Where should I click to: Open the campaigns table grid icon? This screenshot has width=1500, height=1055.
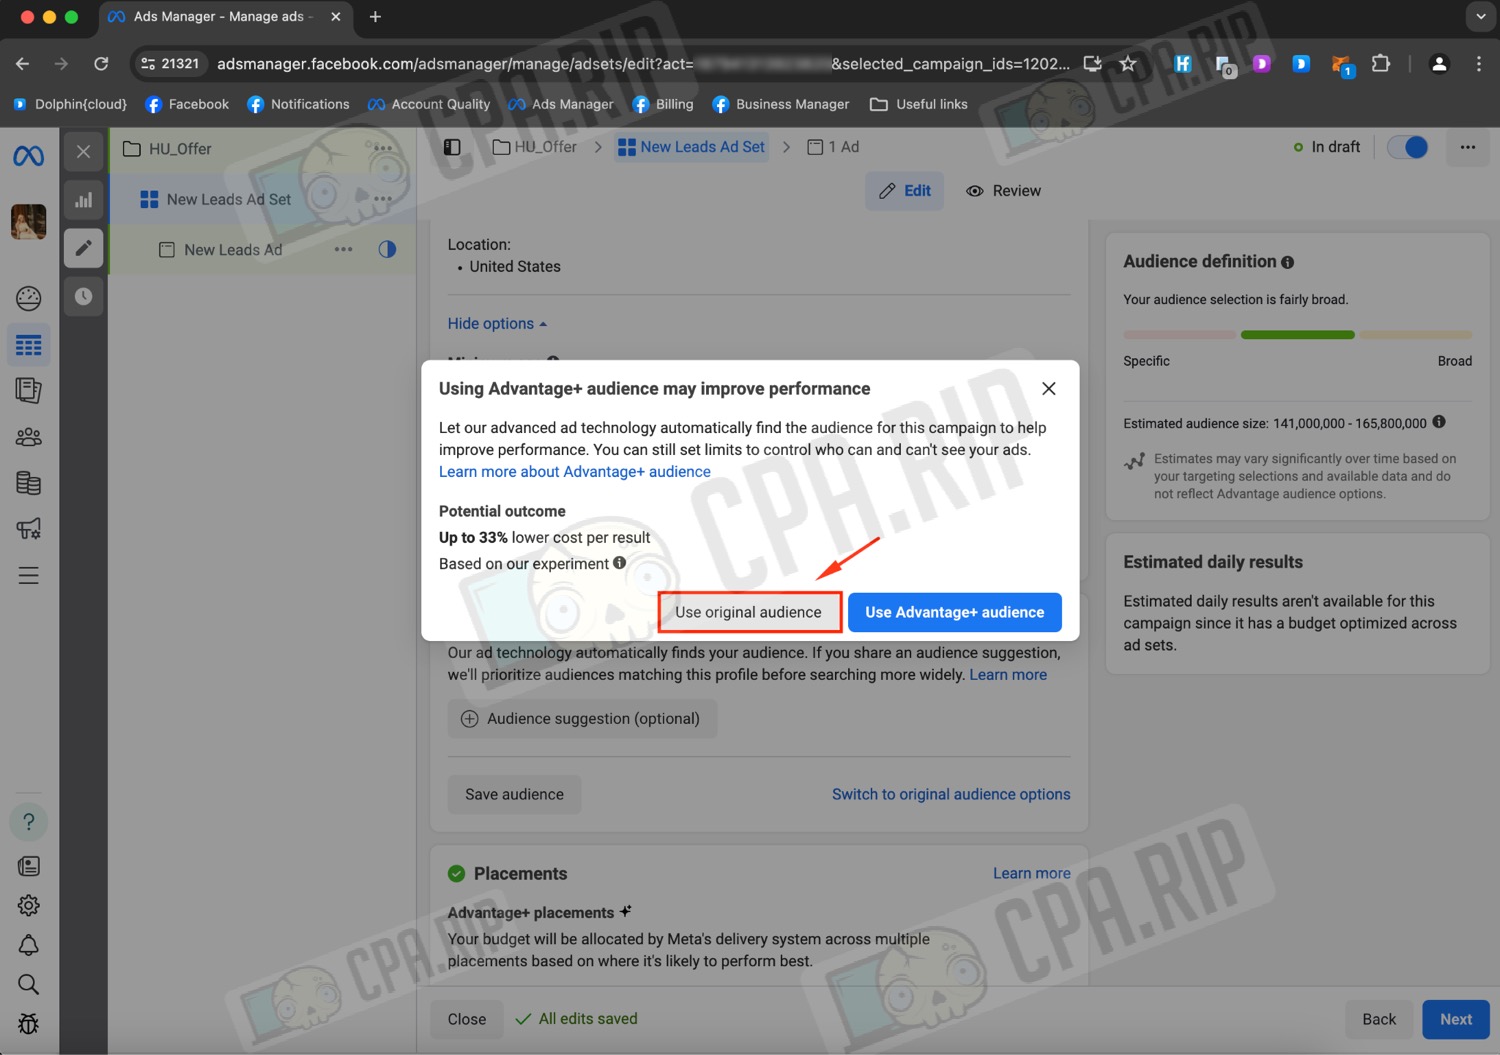(28, 345)
